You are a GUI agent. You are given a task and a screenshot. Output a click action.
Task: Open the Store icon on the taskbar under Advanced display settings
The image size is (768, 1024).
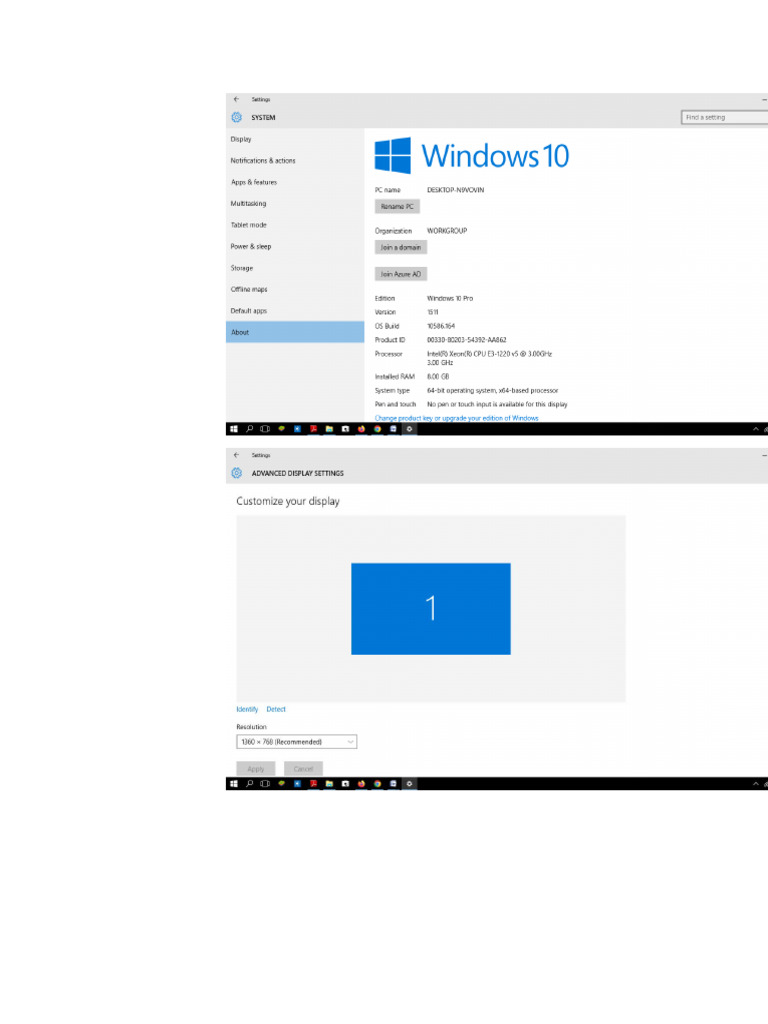[345, 784]
